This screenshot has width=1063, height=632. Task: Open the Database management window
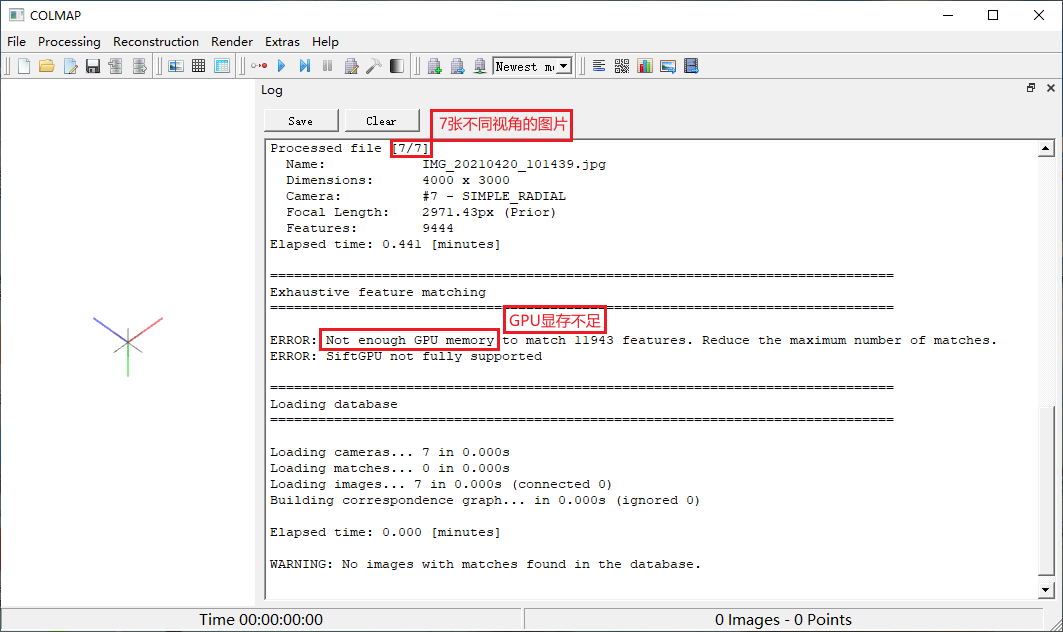tap(222, 65)
